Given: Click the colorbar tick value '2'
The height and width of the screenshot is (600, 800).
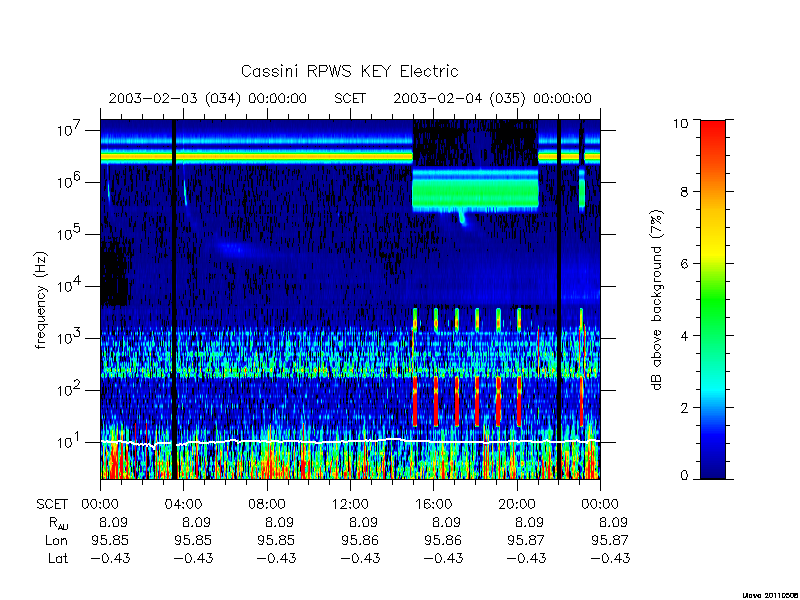Looking at the screenshot, I should [684, 408].
